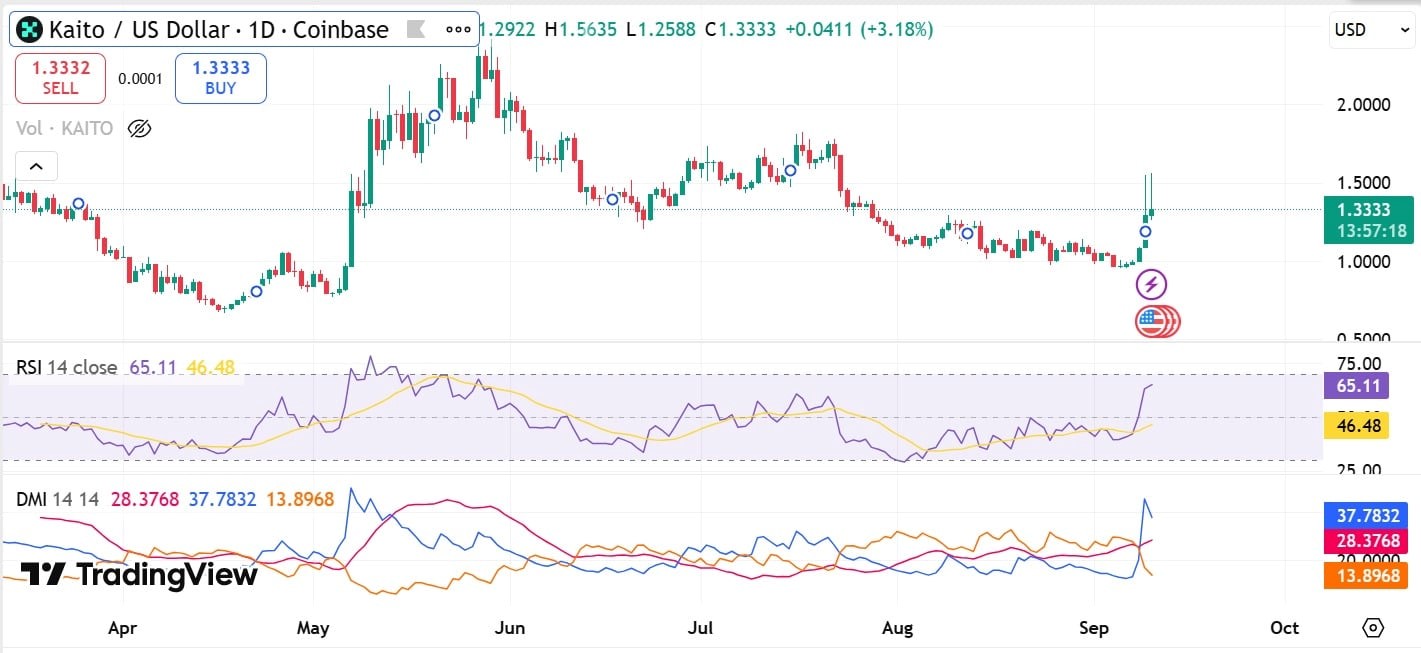Viewport: 1421px width, 653px height.
Task: Select the DMI 14 14 indicator legend
Action: click(57, 499)
